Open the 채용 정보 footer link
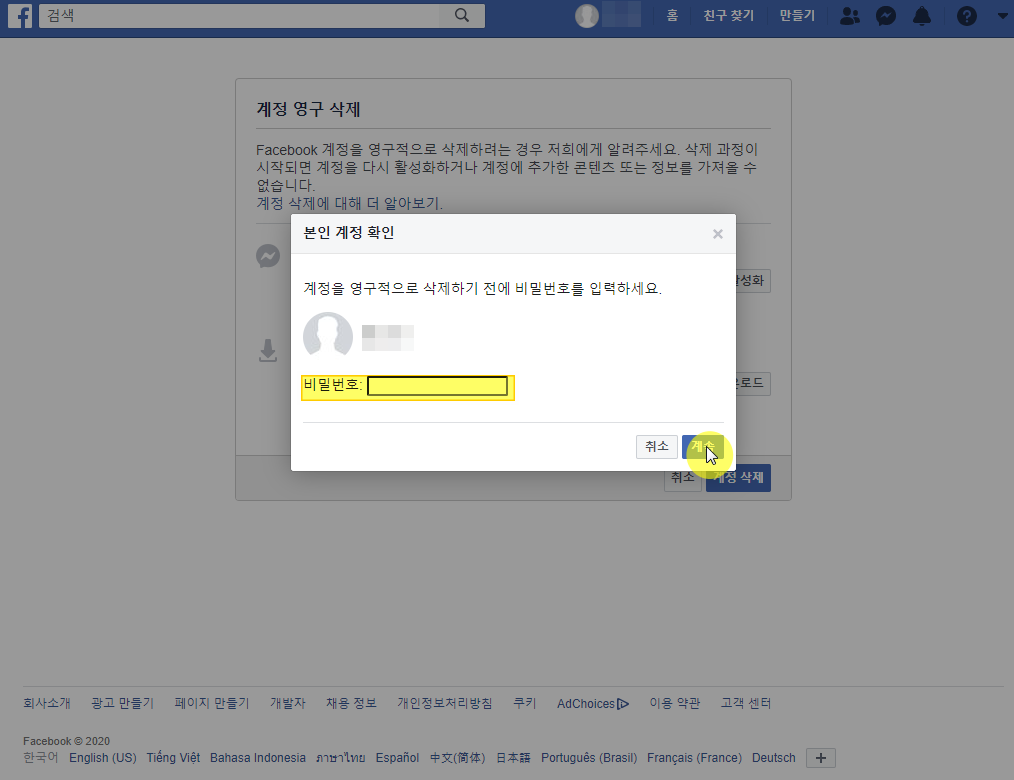1014x780 pixels. point(351,703)
